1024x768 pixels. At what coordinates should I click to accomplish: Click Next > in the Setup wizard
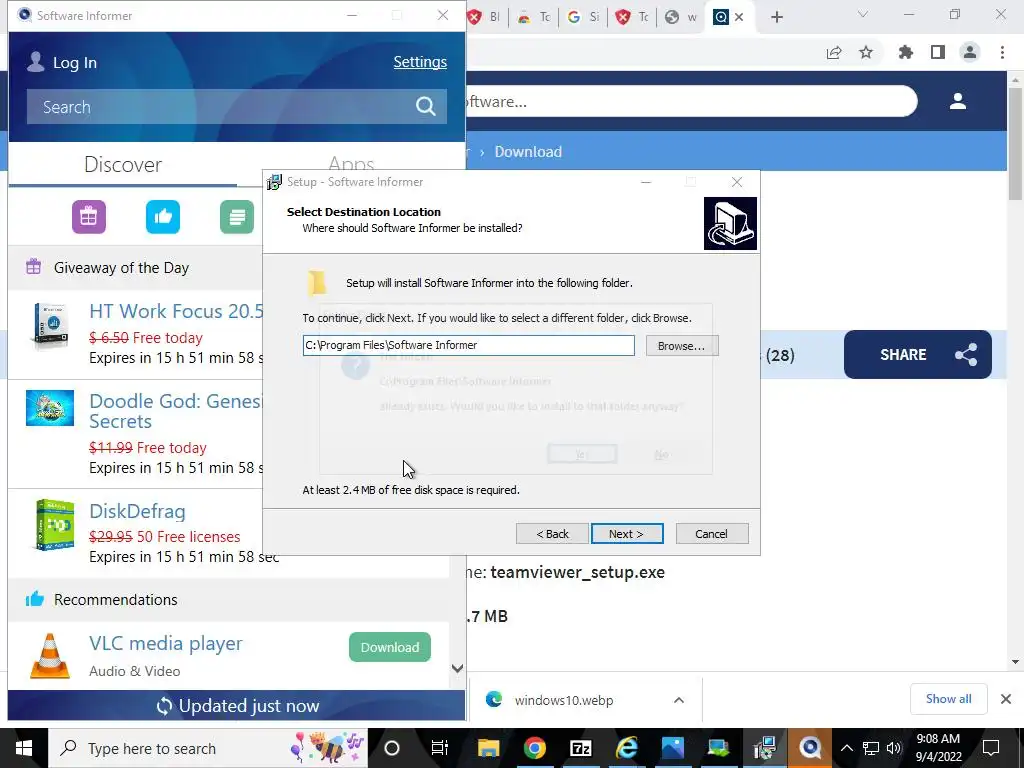pos(627,534)
